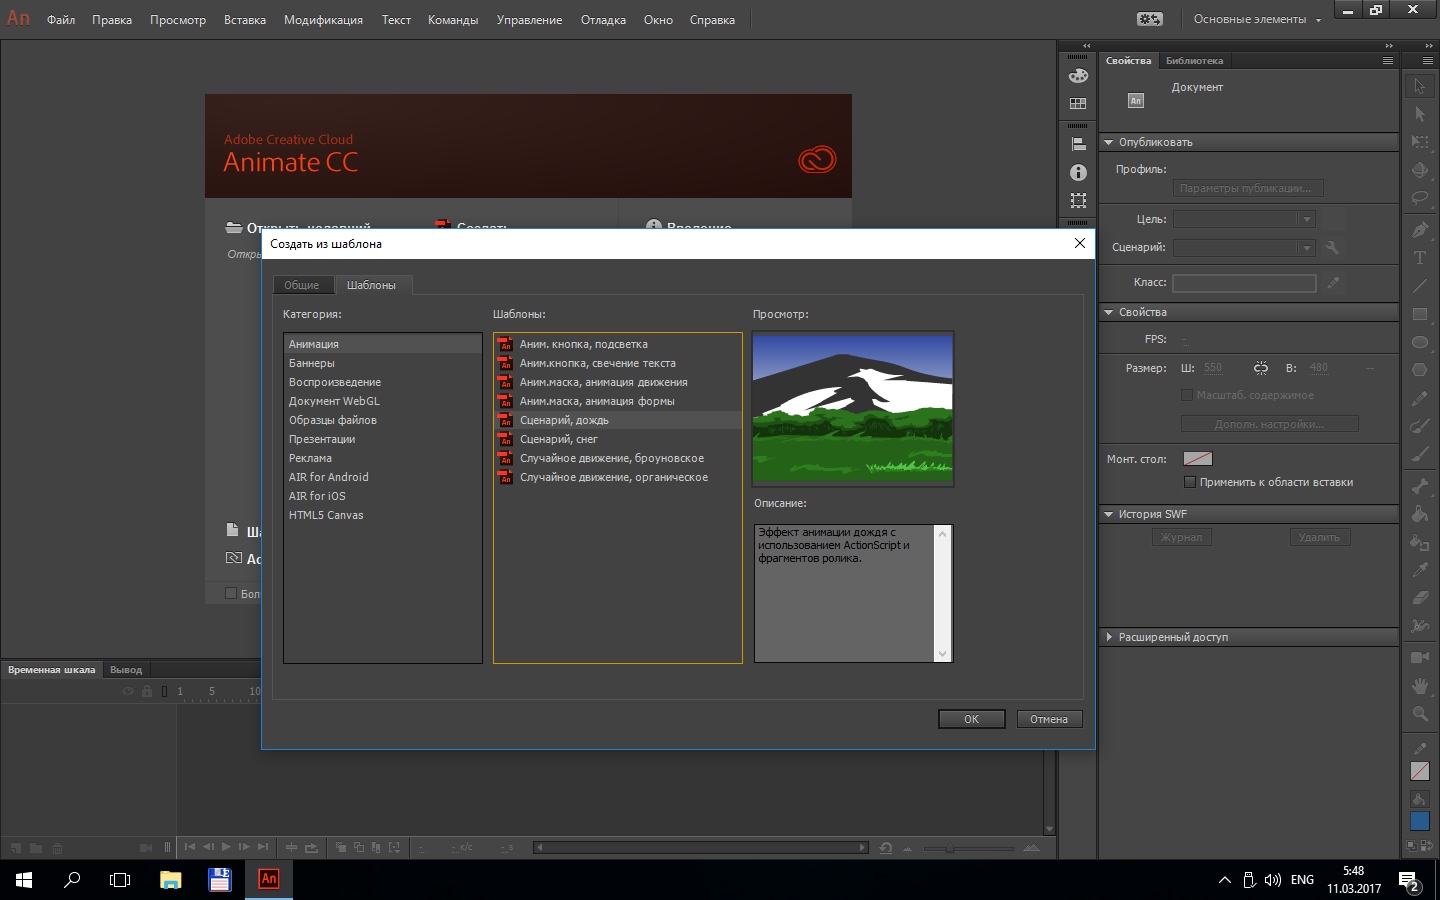Viewport: 1440px width, 900px height.
Task: Click the wrench icon next to Сценарий
Action: click(x=1332, y=247)
